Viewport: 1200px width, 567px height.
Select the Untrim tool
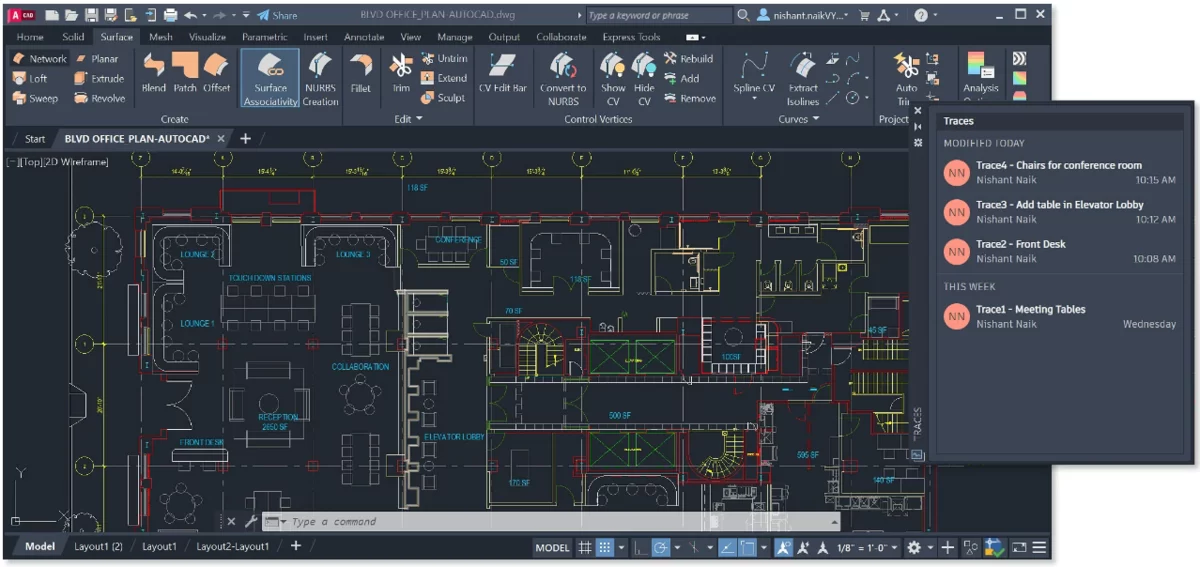click(x=443, y=58)
